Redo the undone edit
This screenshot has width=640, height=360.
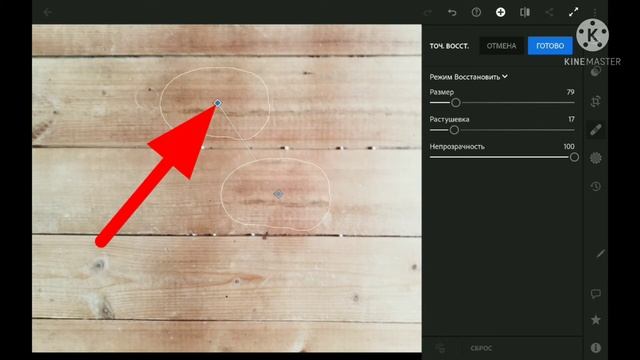click(427, 12)
